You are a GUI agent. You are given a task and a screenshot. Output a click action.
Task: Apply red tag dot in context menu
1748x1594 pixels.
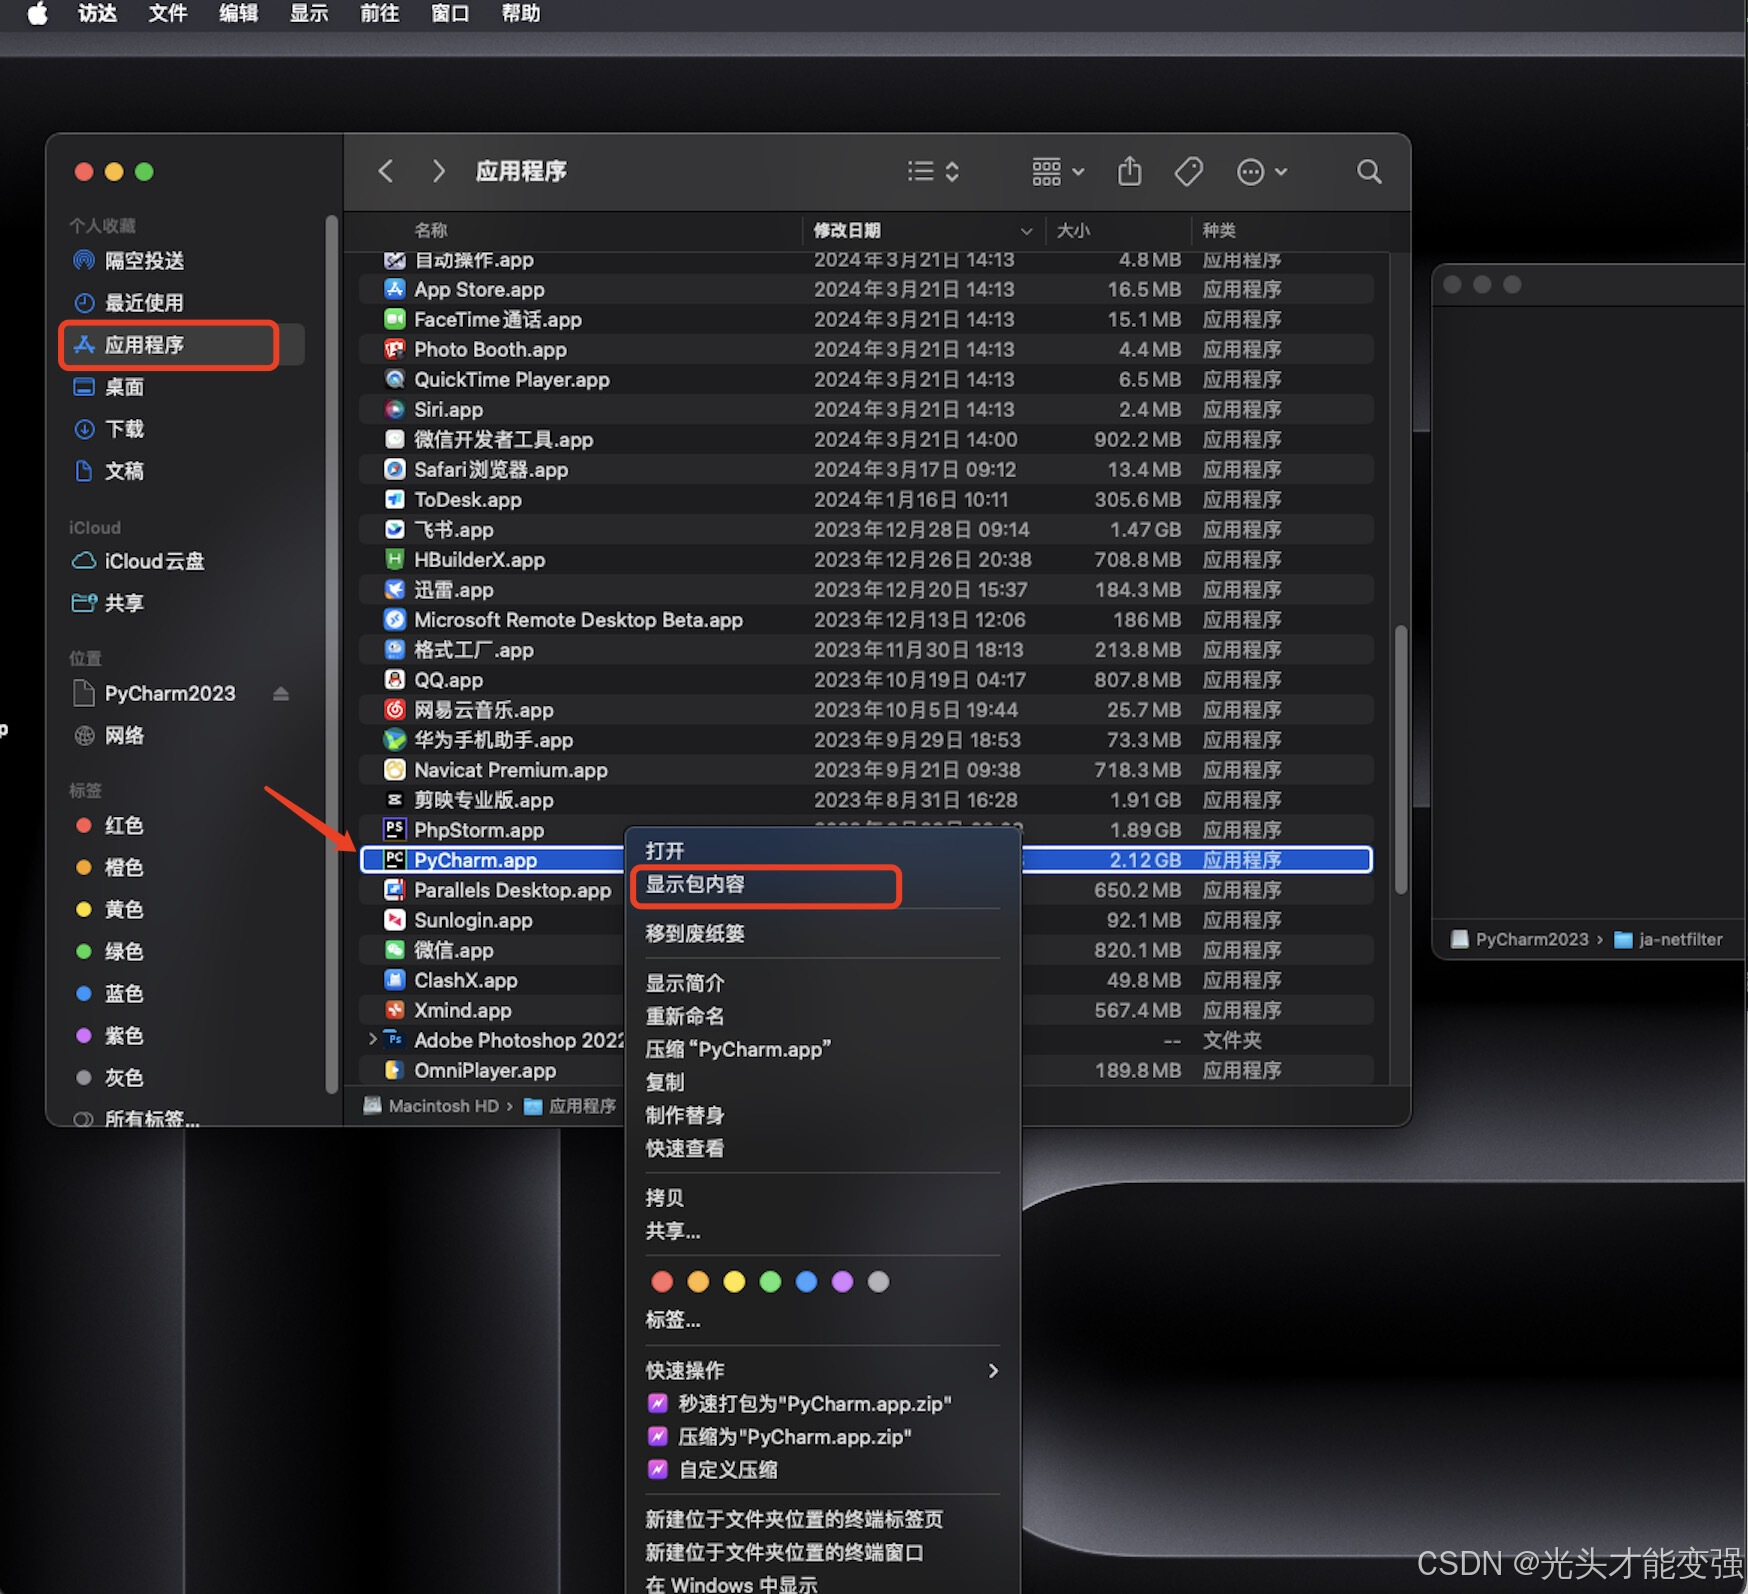tap(662, 1282)
